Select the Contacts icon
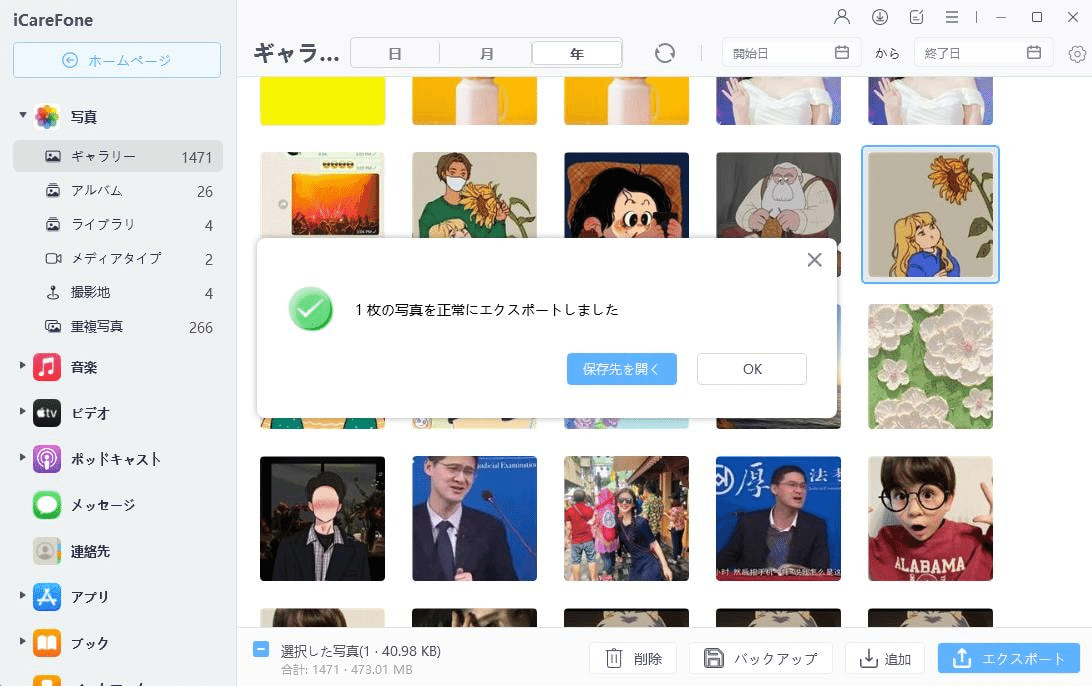The height and width of the screenshot is (686, 1092). coord(47,551)
